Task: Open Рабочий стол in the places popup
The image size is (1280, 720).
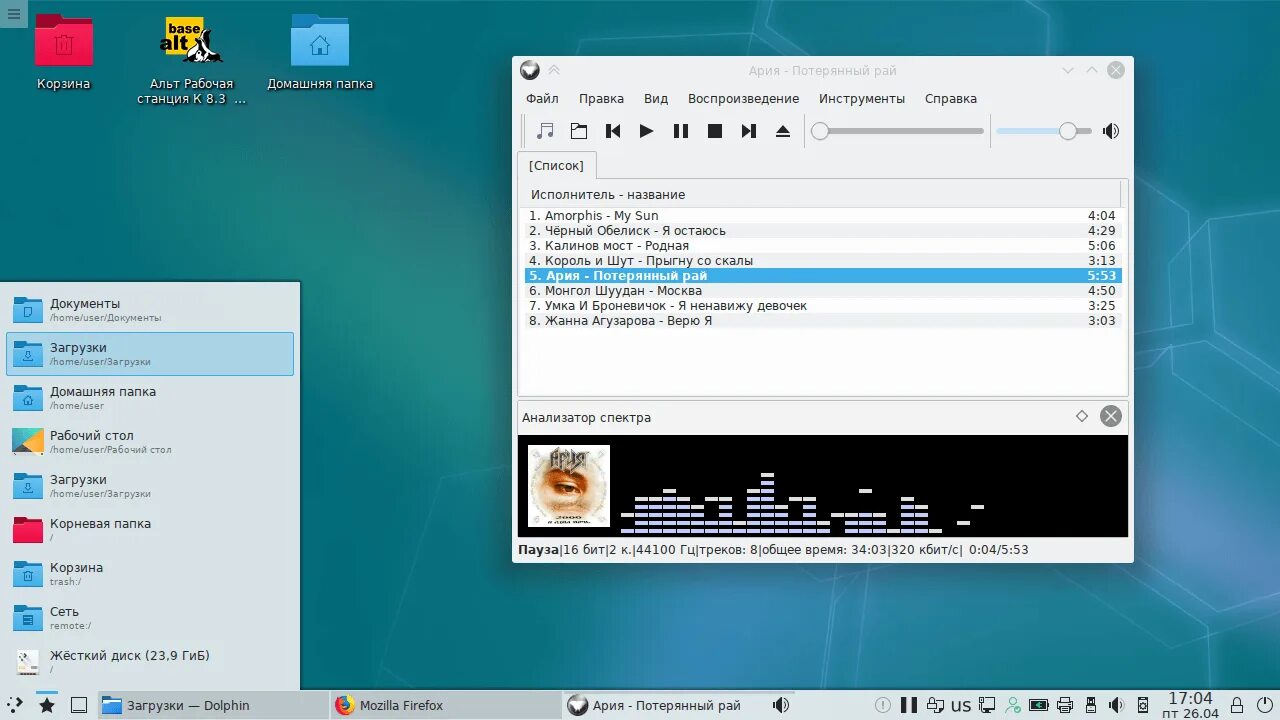Action: pyautogui.click(x=150, y=442)
